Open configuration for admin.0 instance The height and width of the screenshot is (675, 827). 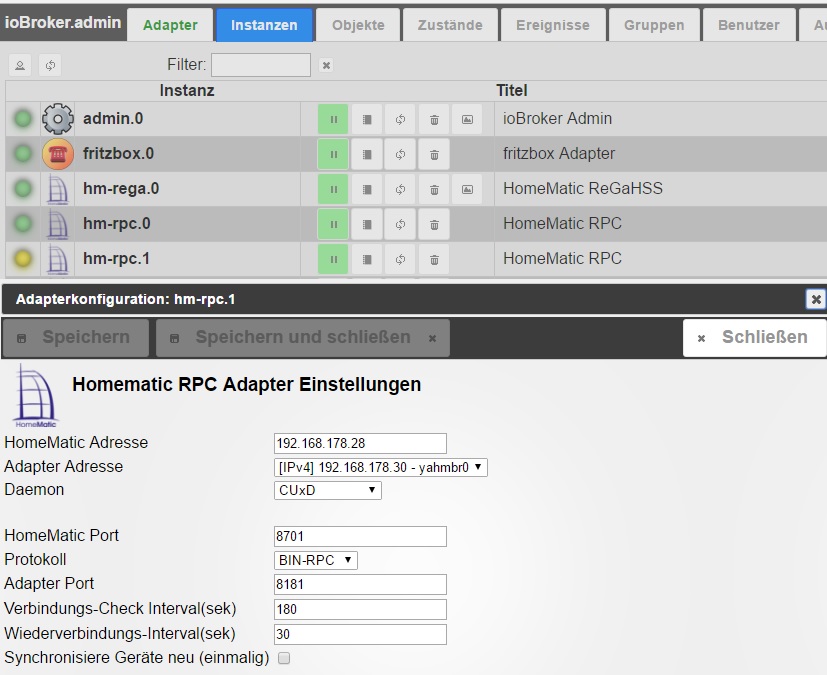367,119
